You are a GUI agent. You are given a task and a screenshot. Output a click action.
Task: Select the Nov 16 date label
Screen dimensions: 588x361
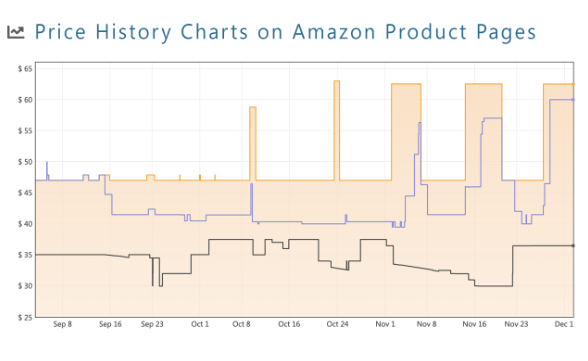tap(474, 324)
